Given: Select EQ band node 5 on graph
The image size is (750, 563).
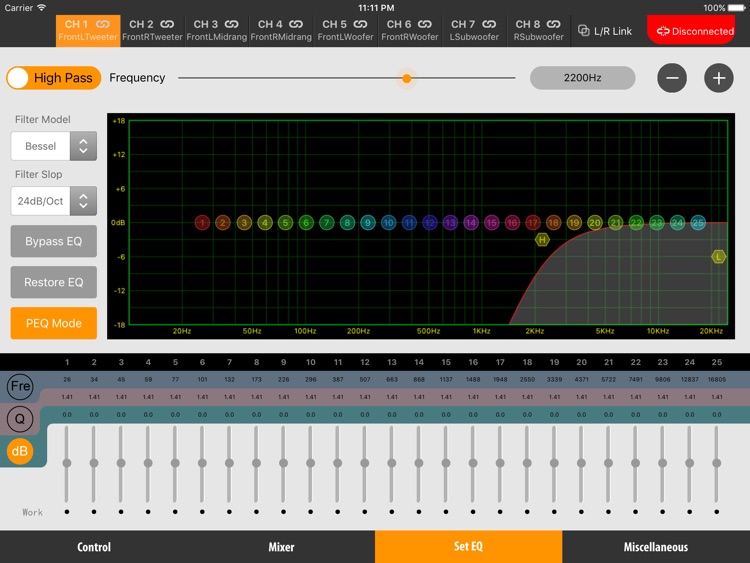Looking at the screenshot, I should click(x=286, y=222).
